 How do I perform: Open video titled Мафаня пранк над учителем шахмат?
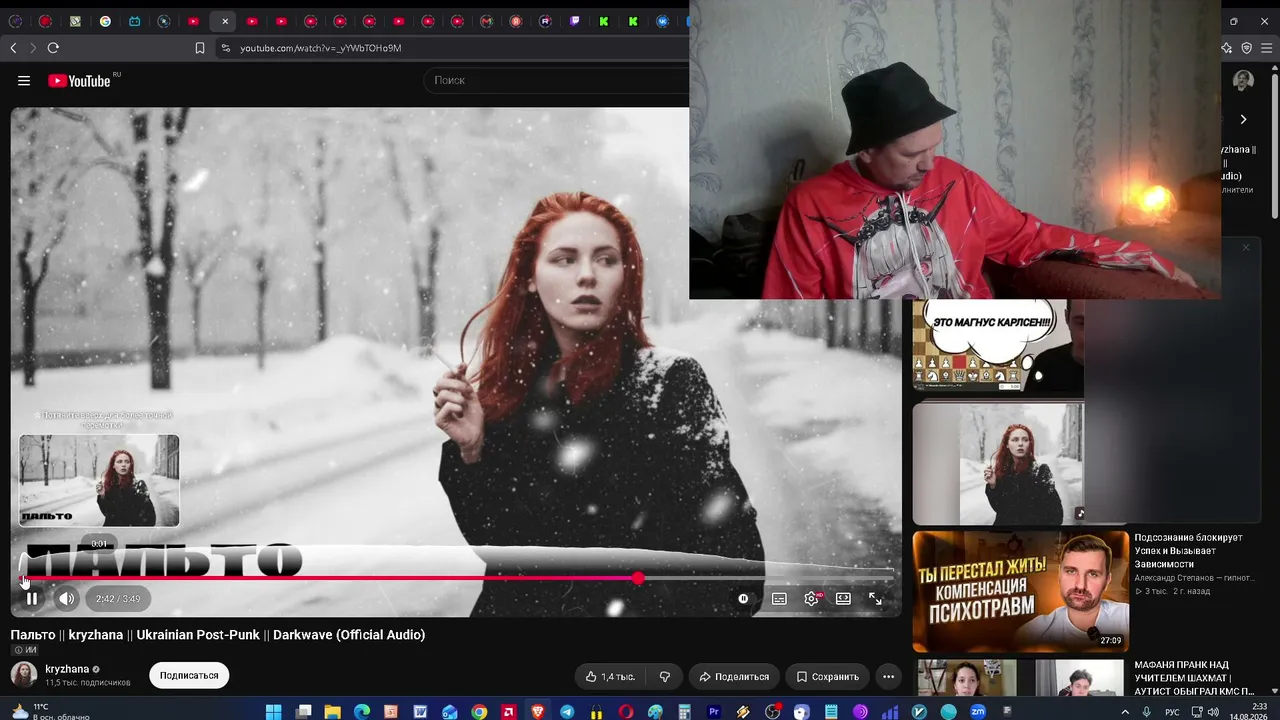point(1194,678)
